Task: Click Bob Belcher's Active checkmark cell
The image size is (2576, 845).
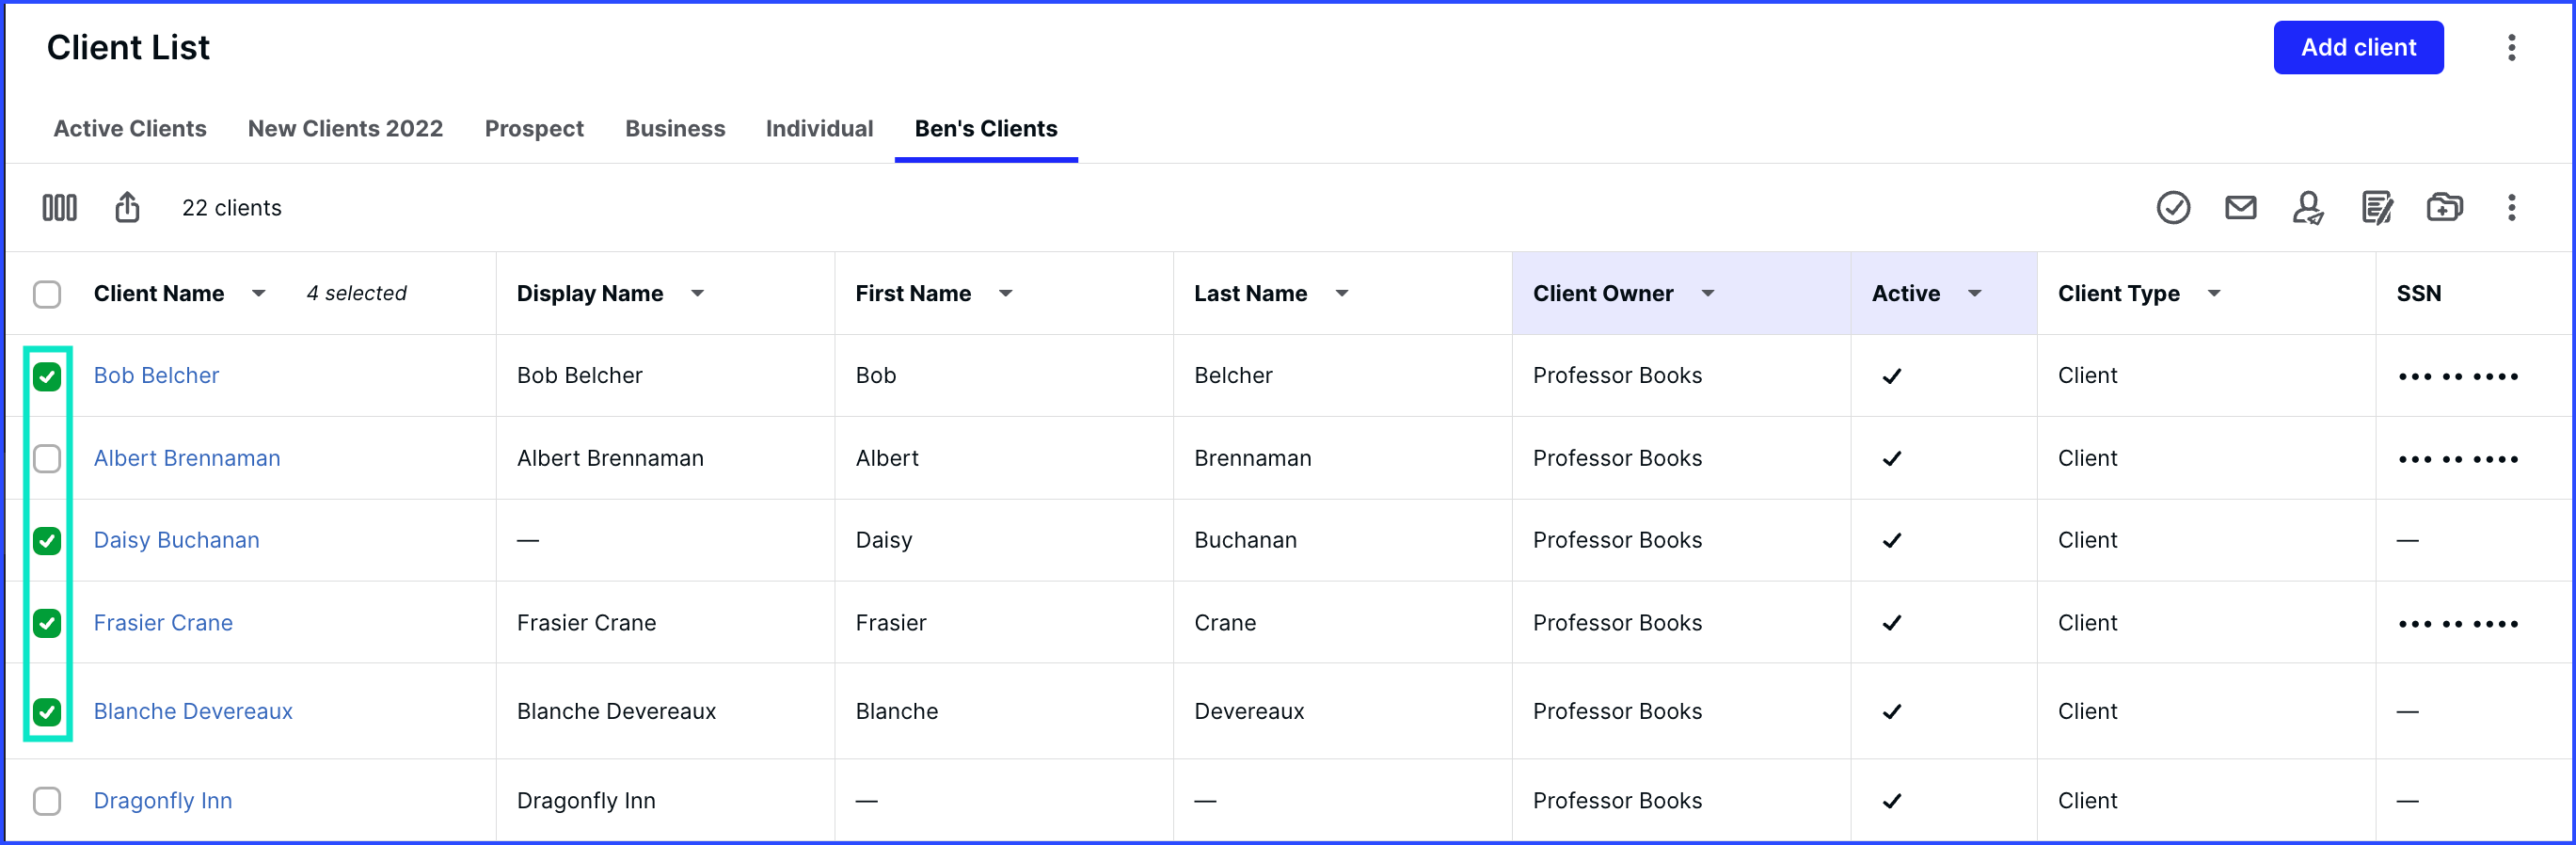Action: 1892,377
